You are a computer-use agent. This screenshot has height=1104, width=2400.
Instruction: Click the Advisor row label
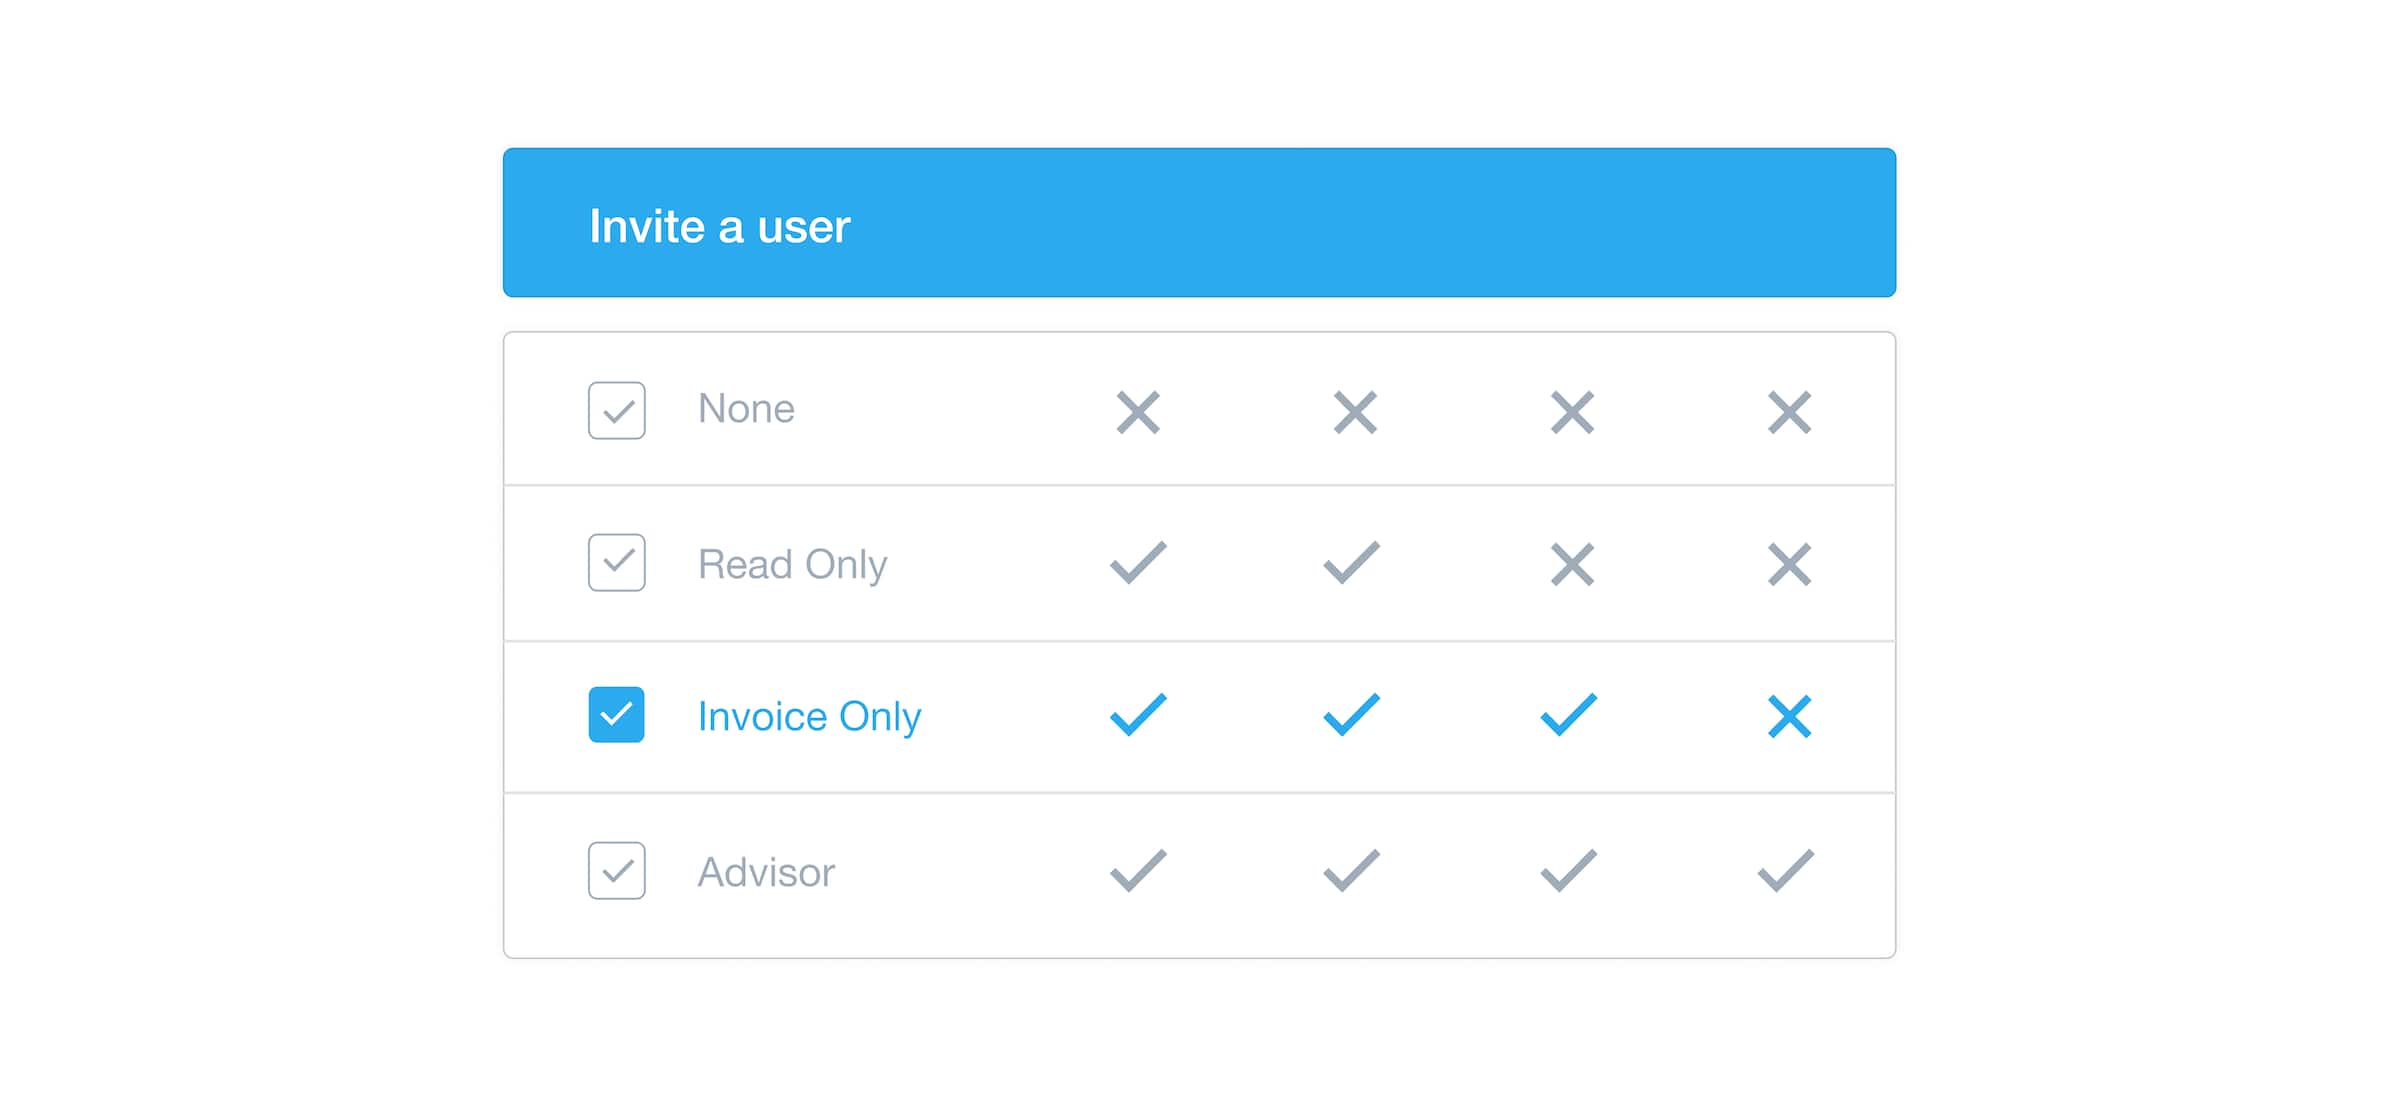[x=766, y=872]
